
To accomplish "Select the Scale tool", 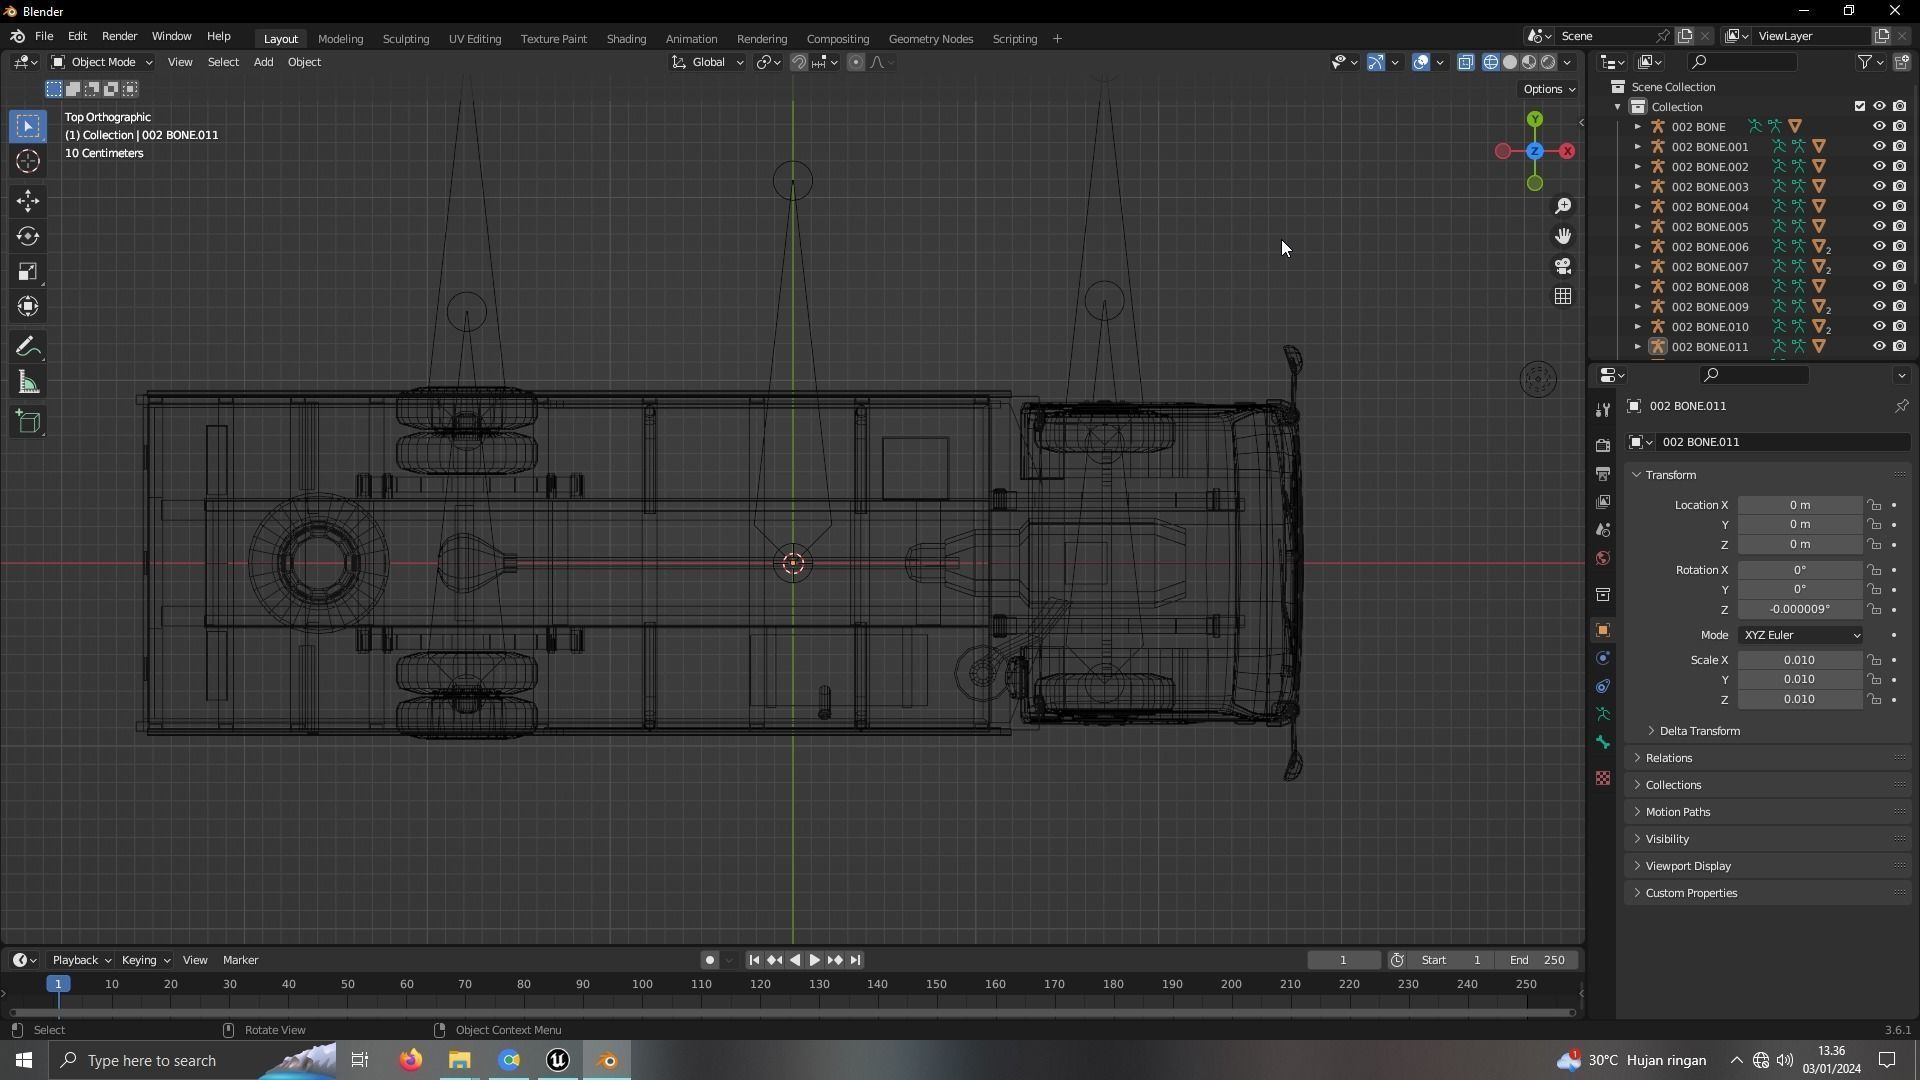I will 28,271.
